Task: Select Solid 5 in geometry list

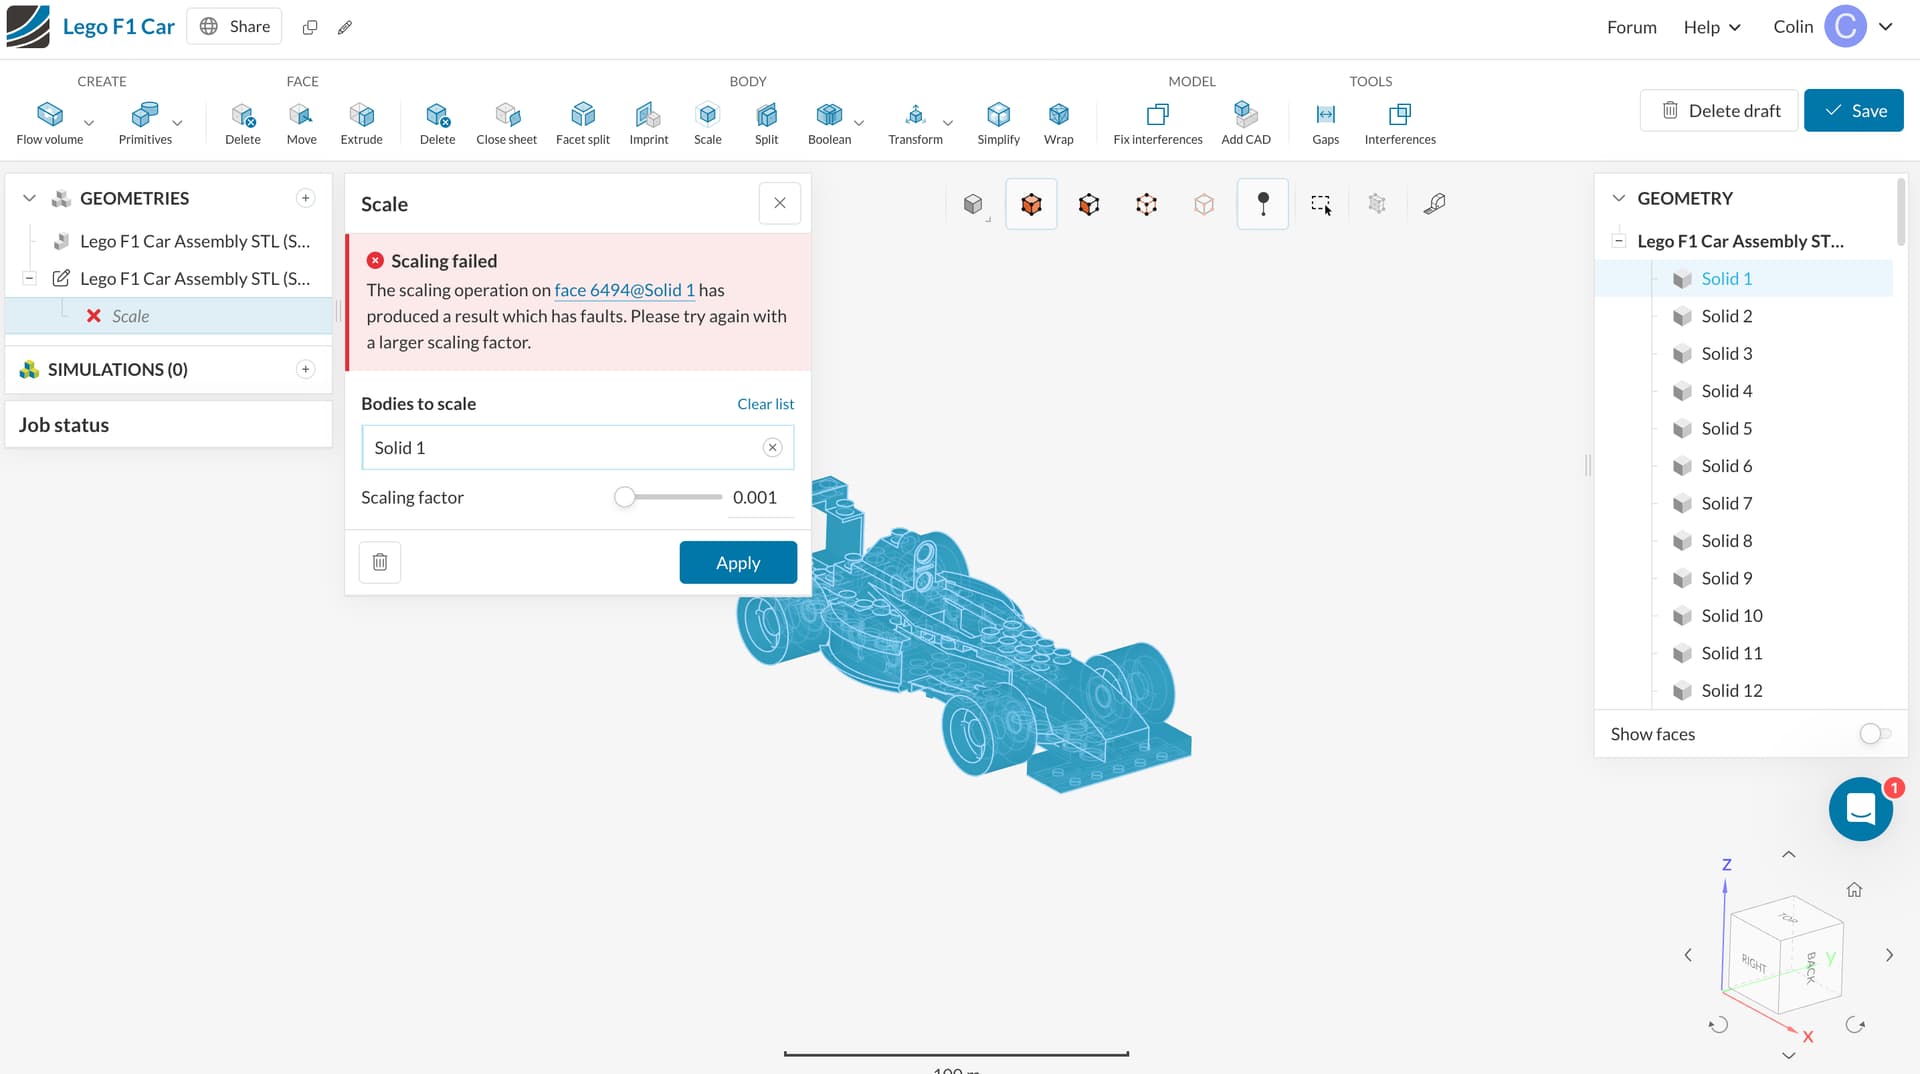Action: 1726,428
